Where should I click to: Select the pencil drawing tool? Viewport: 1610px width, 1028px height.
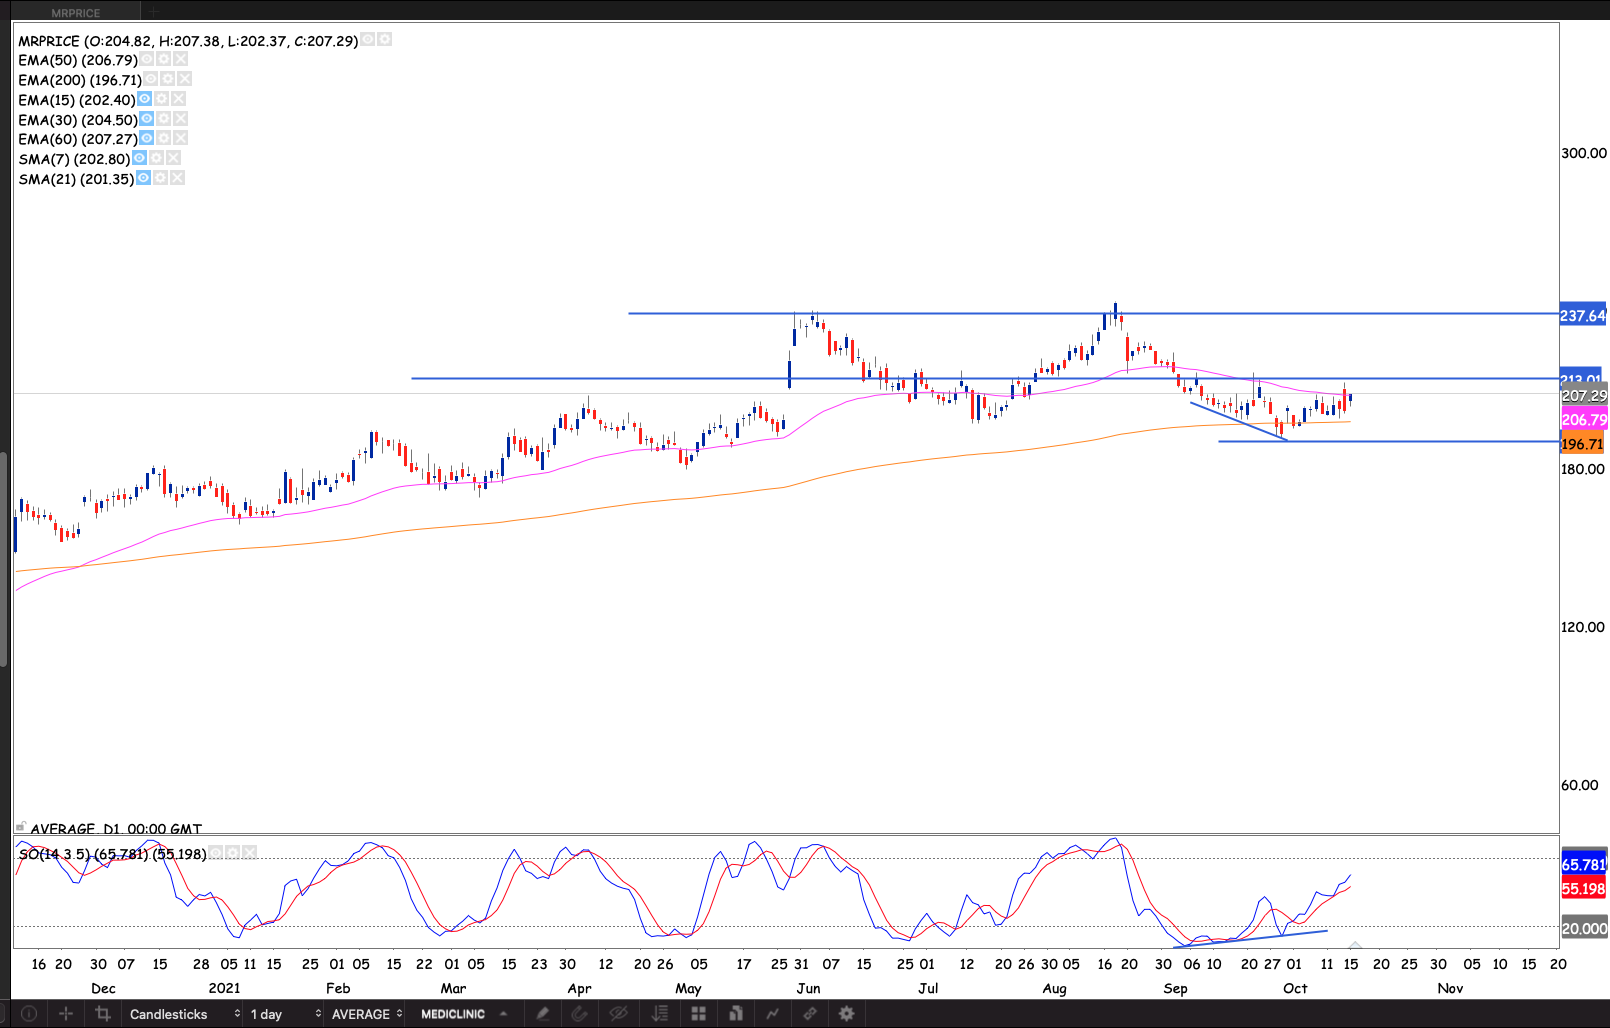[542, 1014]
